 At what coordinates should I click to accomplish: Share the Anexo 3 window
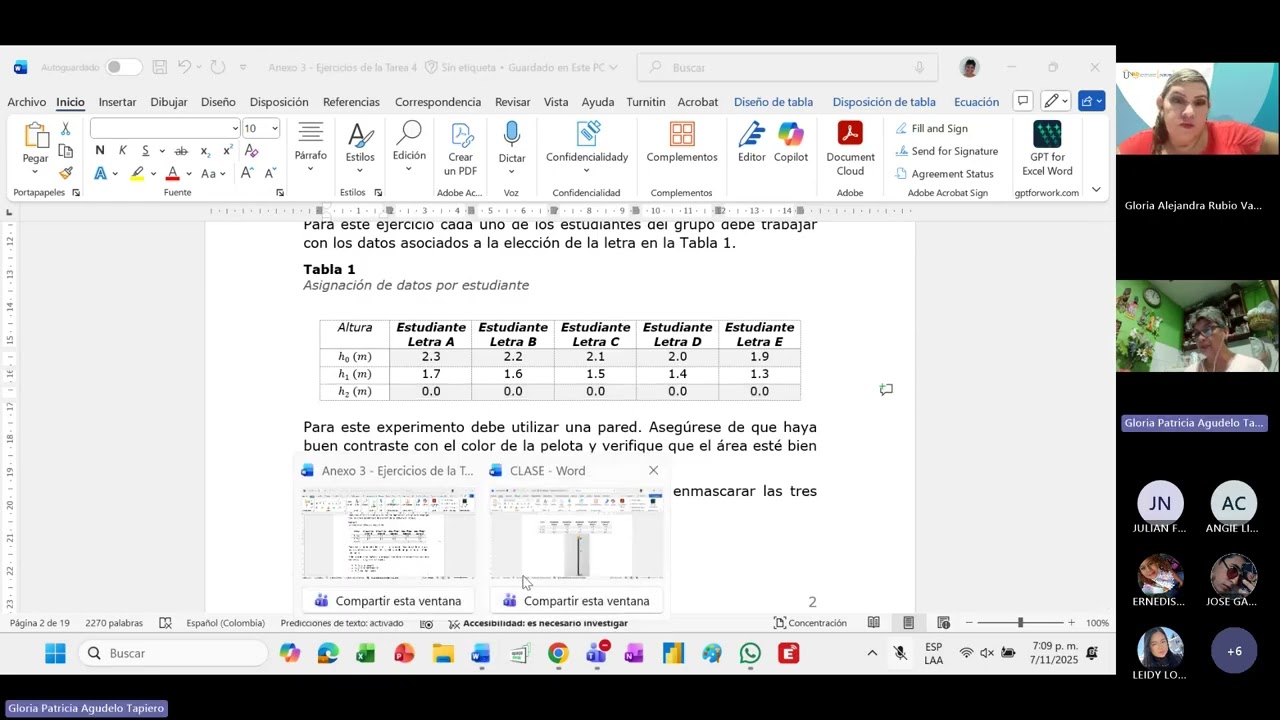[x=388, y=601]
